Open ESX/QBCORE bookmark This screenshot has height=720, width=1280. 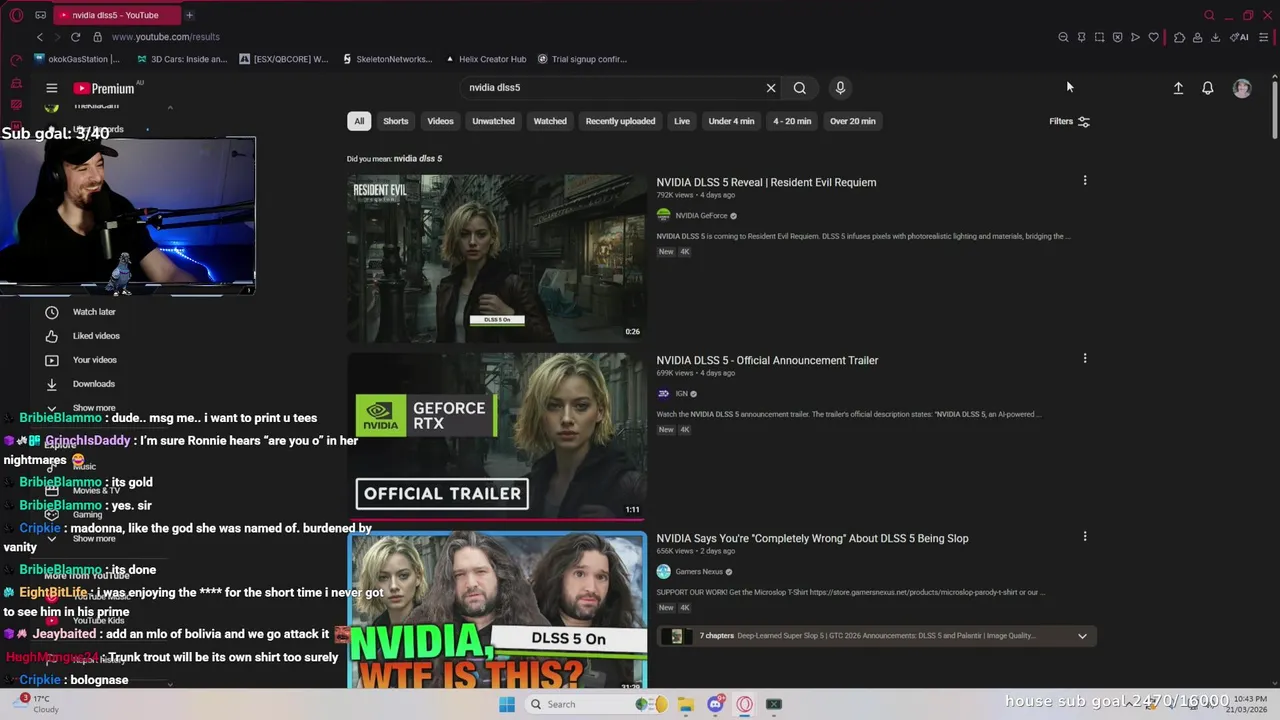(x=283, y=59)
